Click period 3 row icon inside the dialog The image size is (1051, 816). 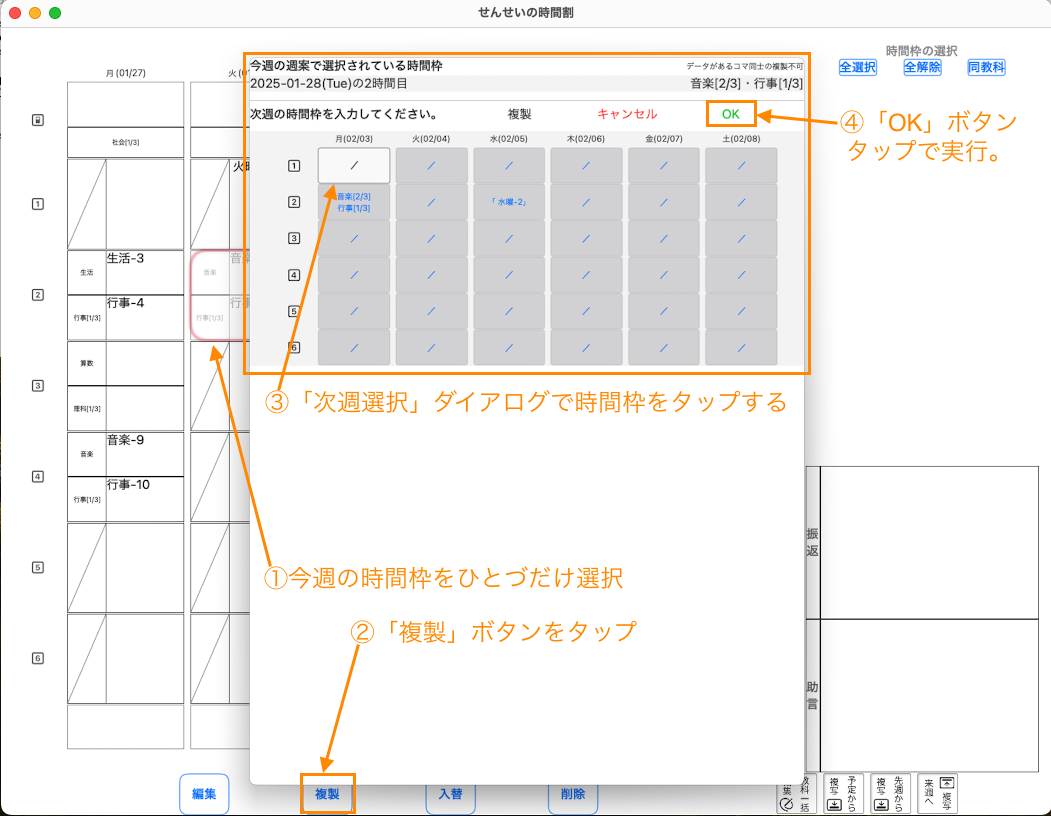click(x=294, y=238)
